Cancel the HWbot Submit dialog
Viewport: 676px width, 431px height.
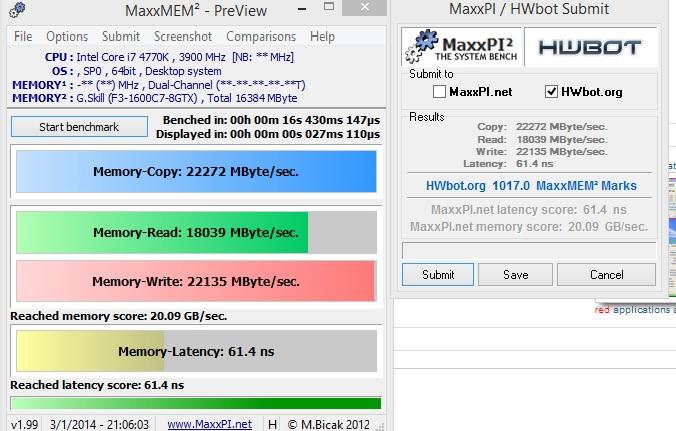pyautogui.click(x=606, y=275)
